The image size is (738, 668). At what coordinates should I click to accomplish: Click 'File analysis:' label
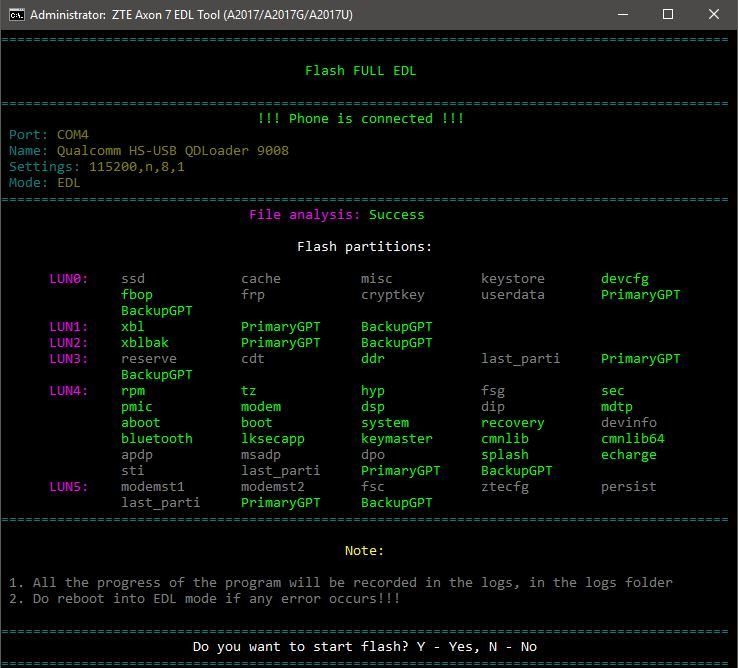pos(305,215)
